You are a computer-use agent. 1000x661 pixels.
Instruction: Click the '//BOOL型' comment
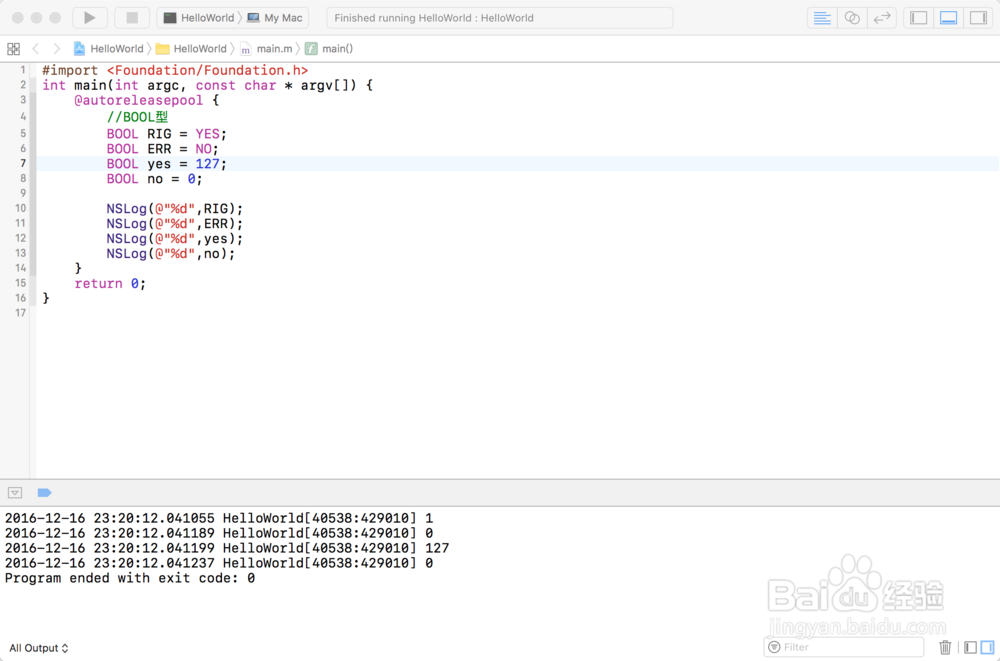pyautogui.click(x=137, y=117)
